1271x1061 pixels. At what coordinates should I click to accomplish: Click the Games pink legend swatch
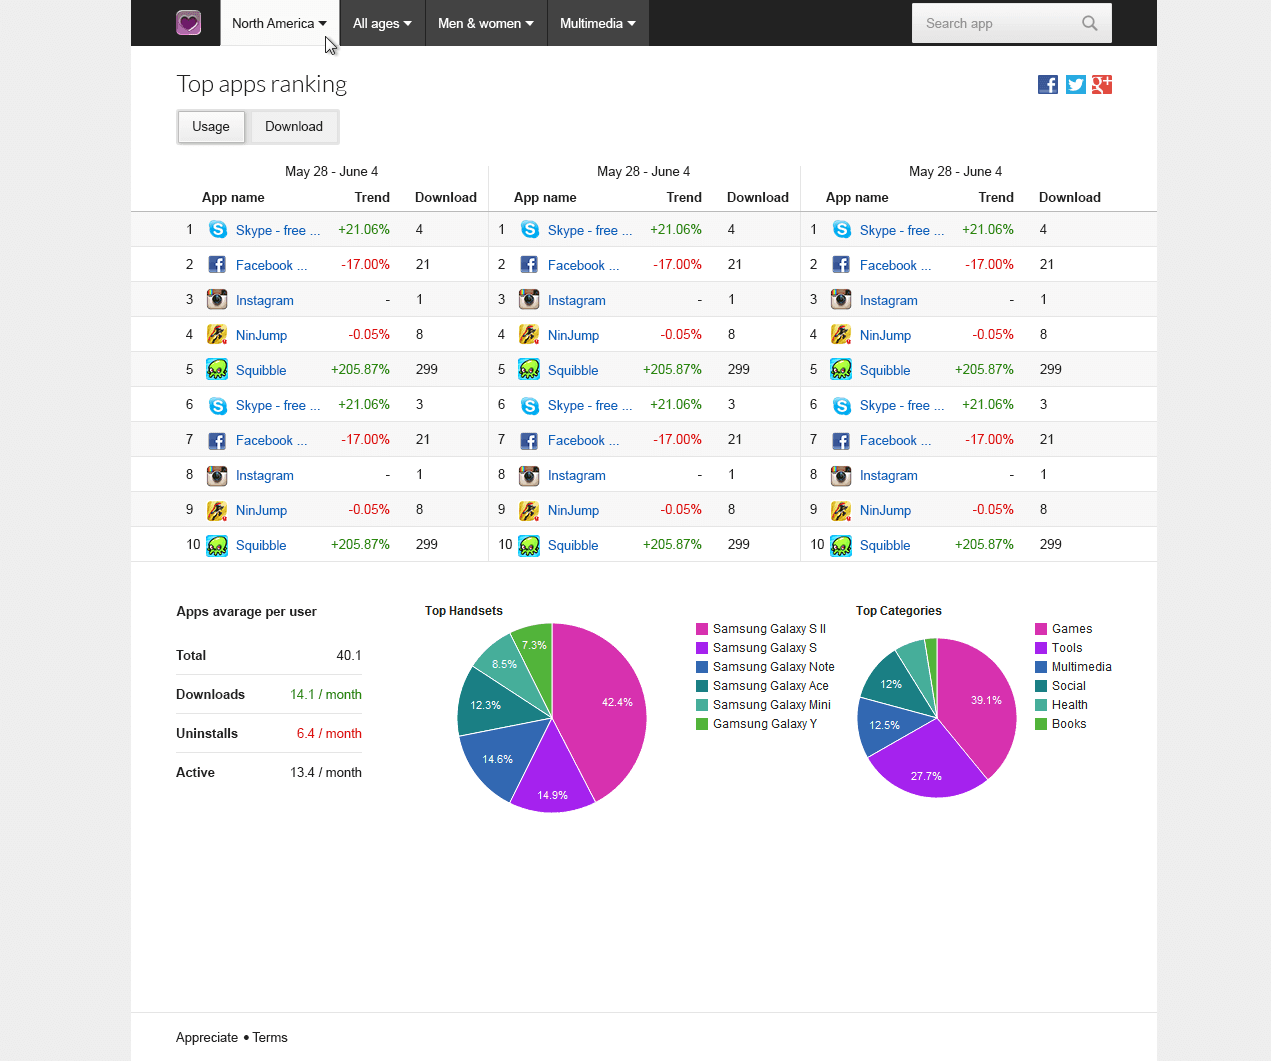1041,629
